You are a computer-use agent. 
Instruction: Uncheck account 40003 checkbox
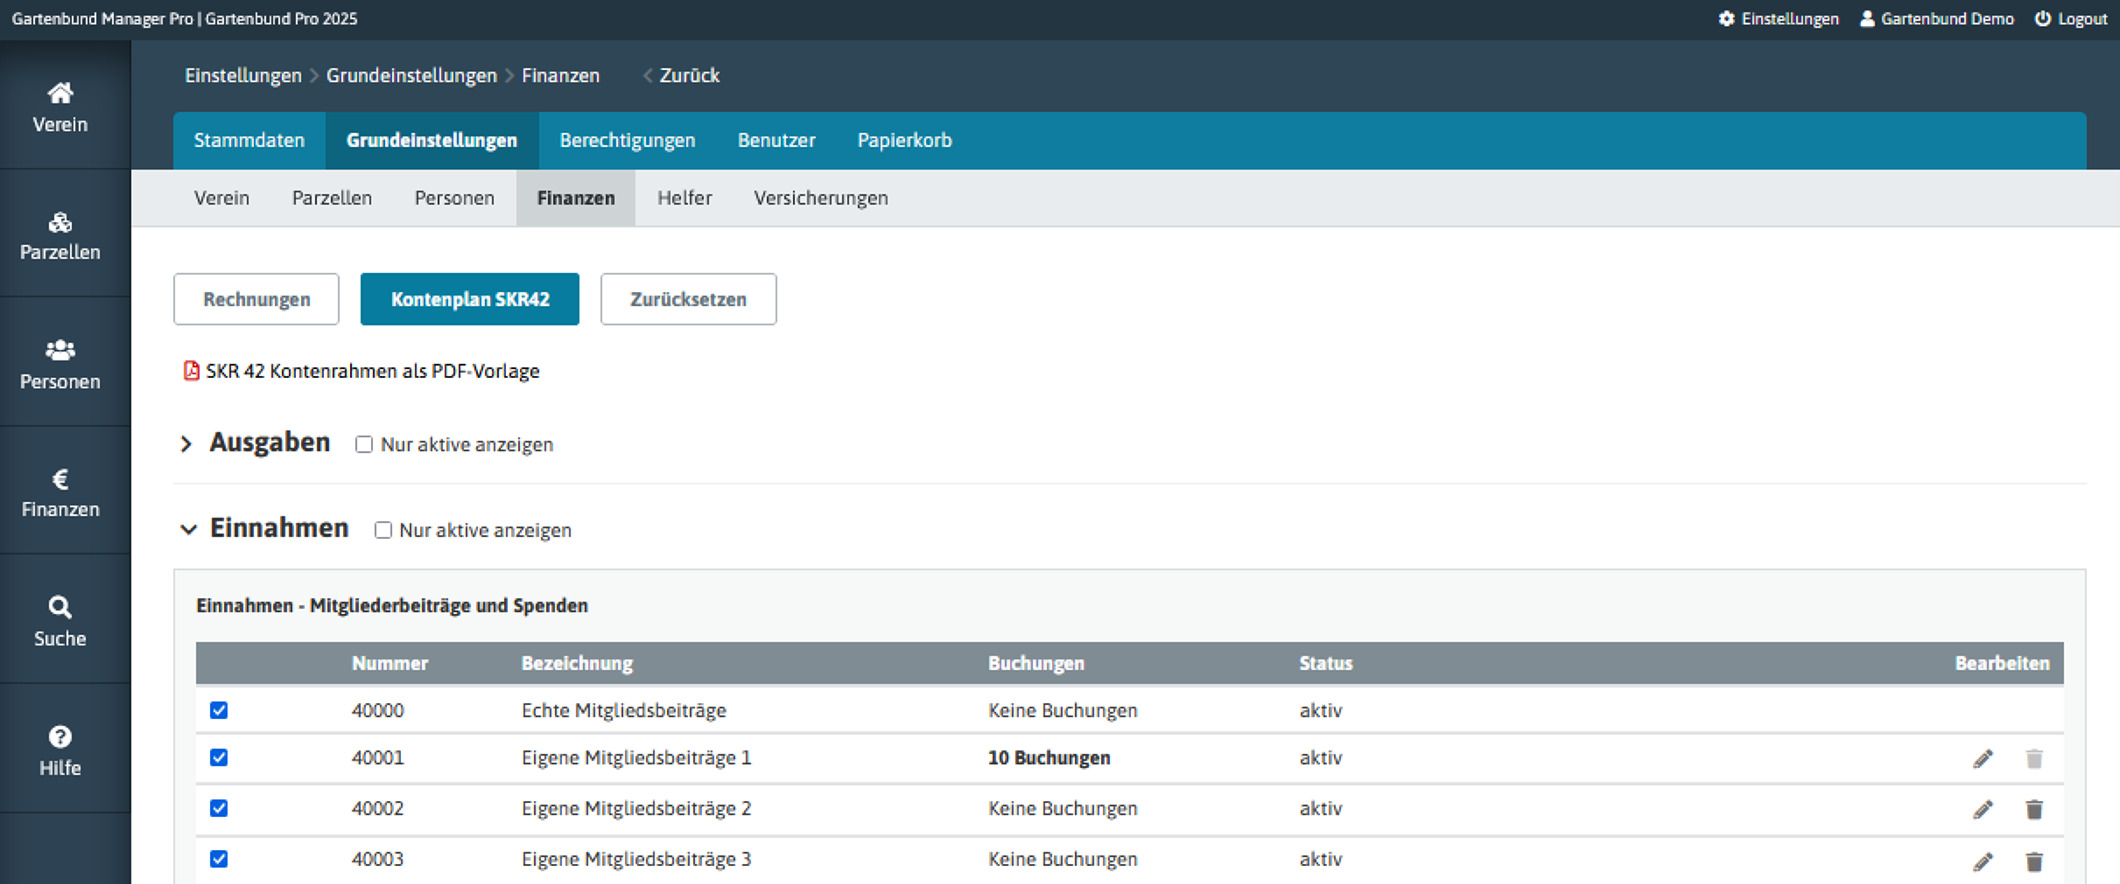point(219,859)
